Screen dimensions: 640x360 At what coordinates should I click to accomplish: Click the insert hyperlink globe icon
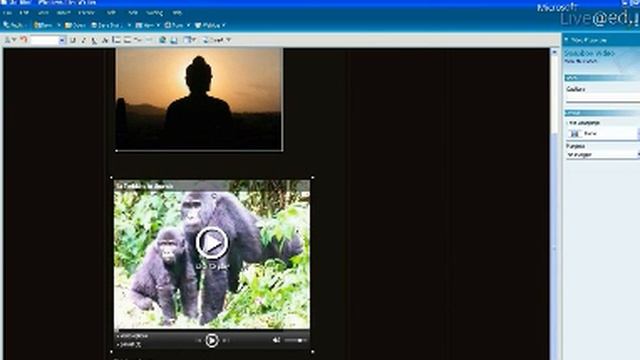(x=162, y=40)
